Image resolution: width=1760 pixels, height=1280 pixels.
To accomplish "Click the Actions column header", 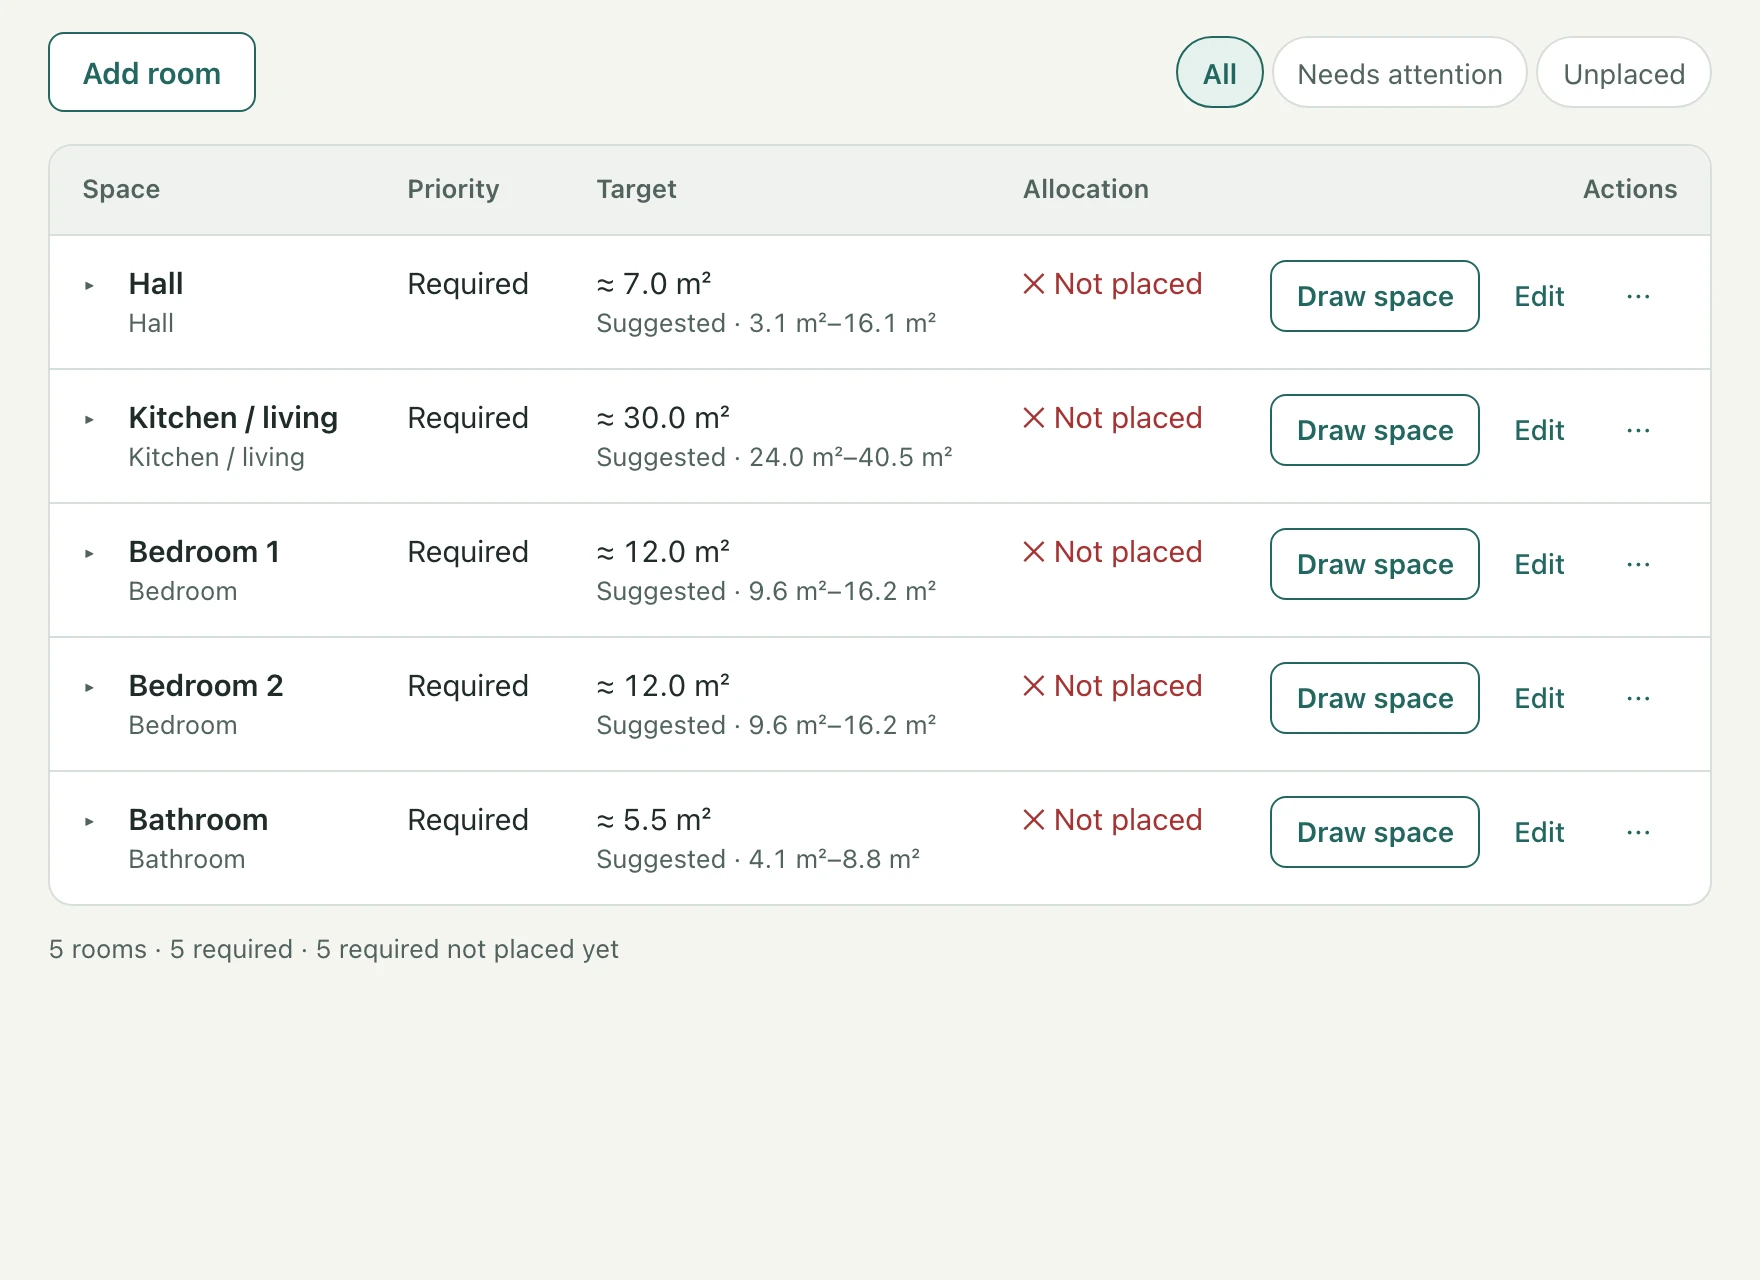I will (1630, 189).
